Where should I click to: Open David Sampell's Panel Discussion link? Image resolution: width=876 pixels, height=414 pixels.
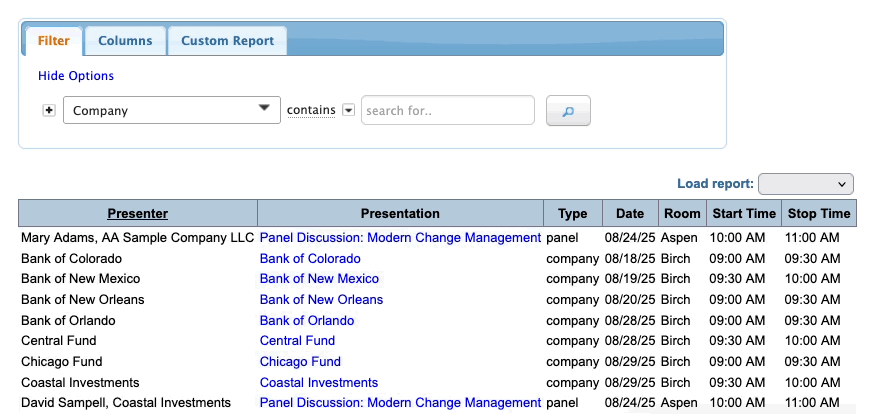400,403
